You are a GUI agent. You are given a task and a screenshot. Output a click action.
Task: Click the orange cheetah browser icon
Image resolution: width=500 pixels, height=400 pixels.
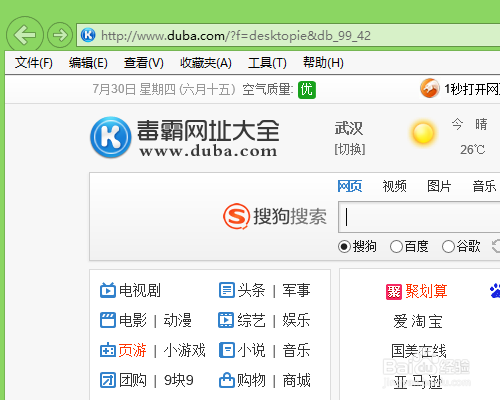430,88
